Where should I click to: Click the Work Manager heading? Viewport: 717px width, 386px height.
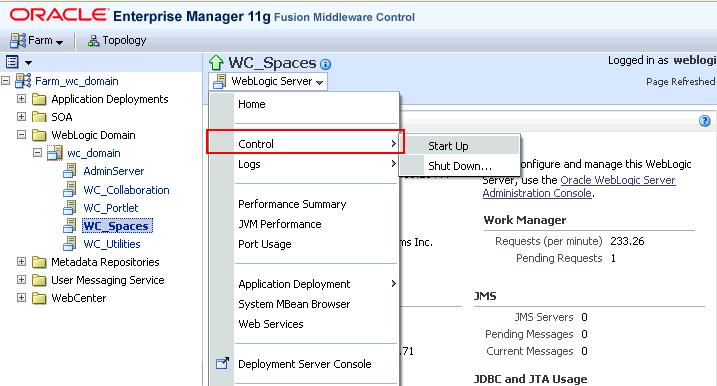pyautogui.click(x=524, y=220)
